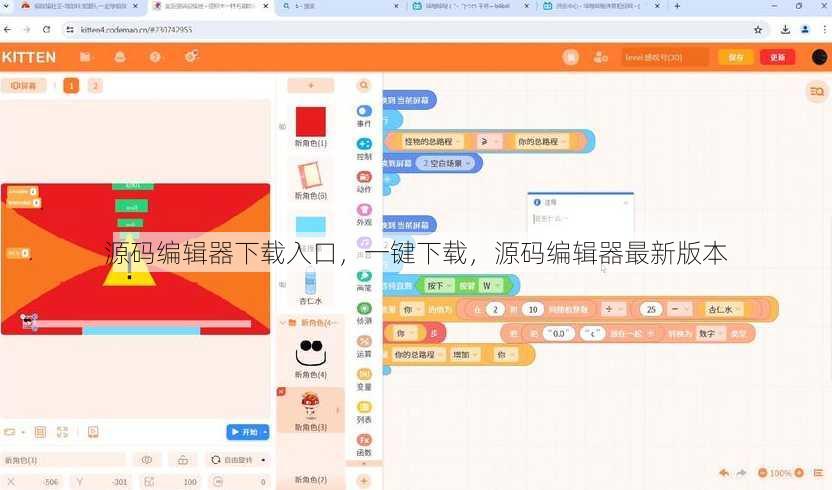Open the 运算 (operators) block category
The height and width of the screenshot is (490, 832).
tap(364, 346)
